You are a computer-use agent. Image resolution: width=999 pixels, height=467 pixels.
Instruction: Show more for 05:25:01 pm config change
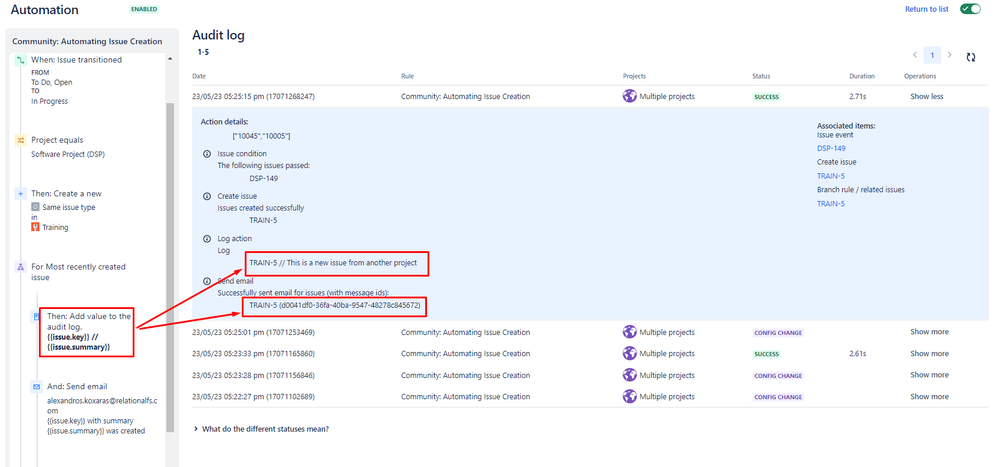tap(929, 332)
